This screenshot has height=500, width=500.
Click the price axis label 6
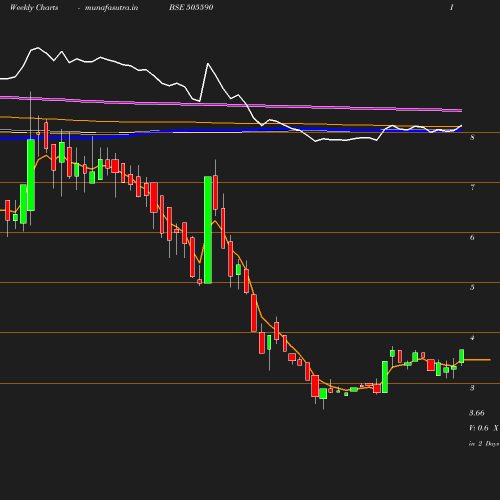tap(472, 237)
